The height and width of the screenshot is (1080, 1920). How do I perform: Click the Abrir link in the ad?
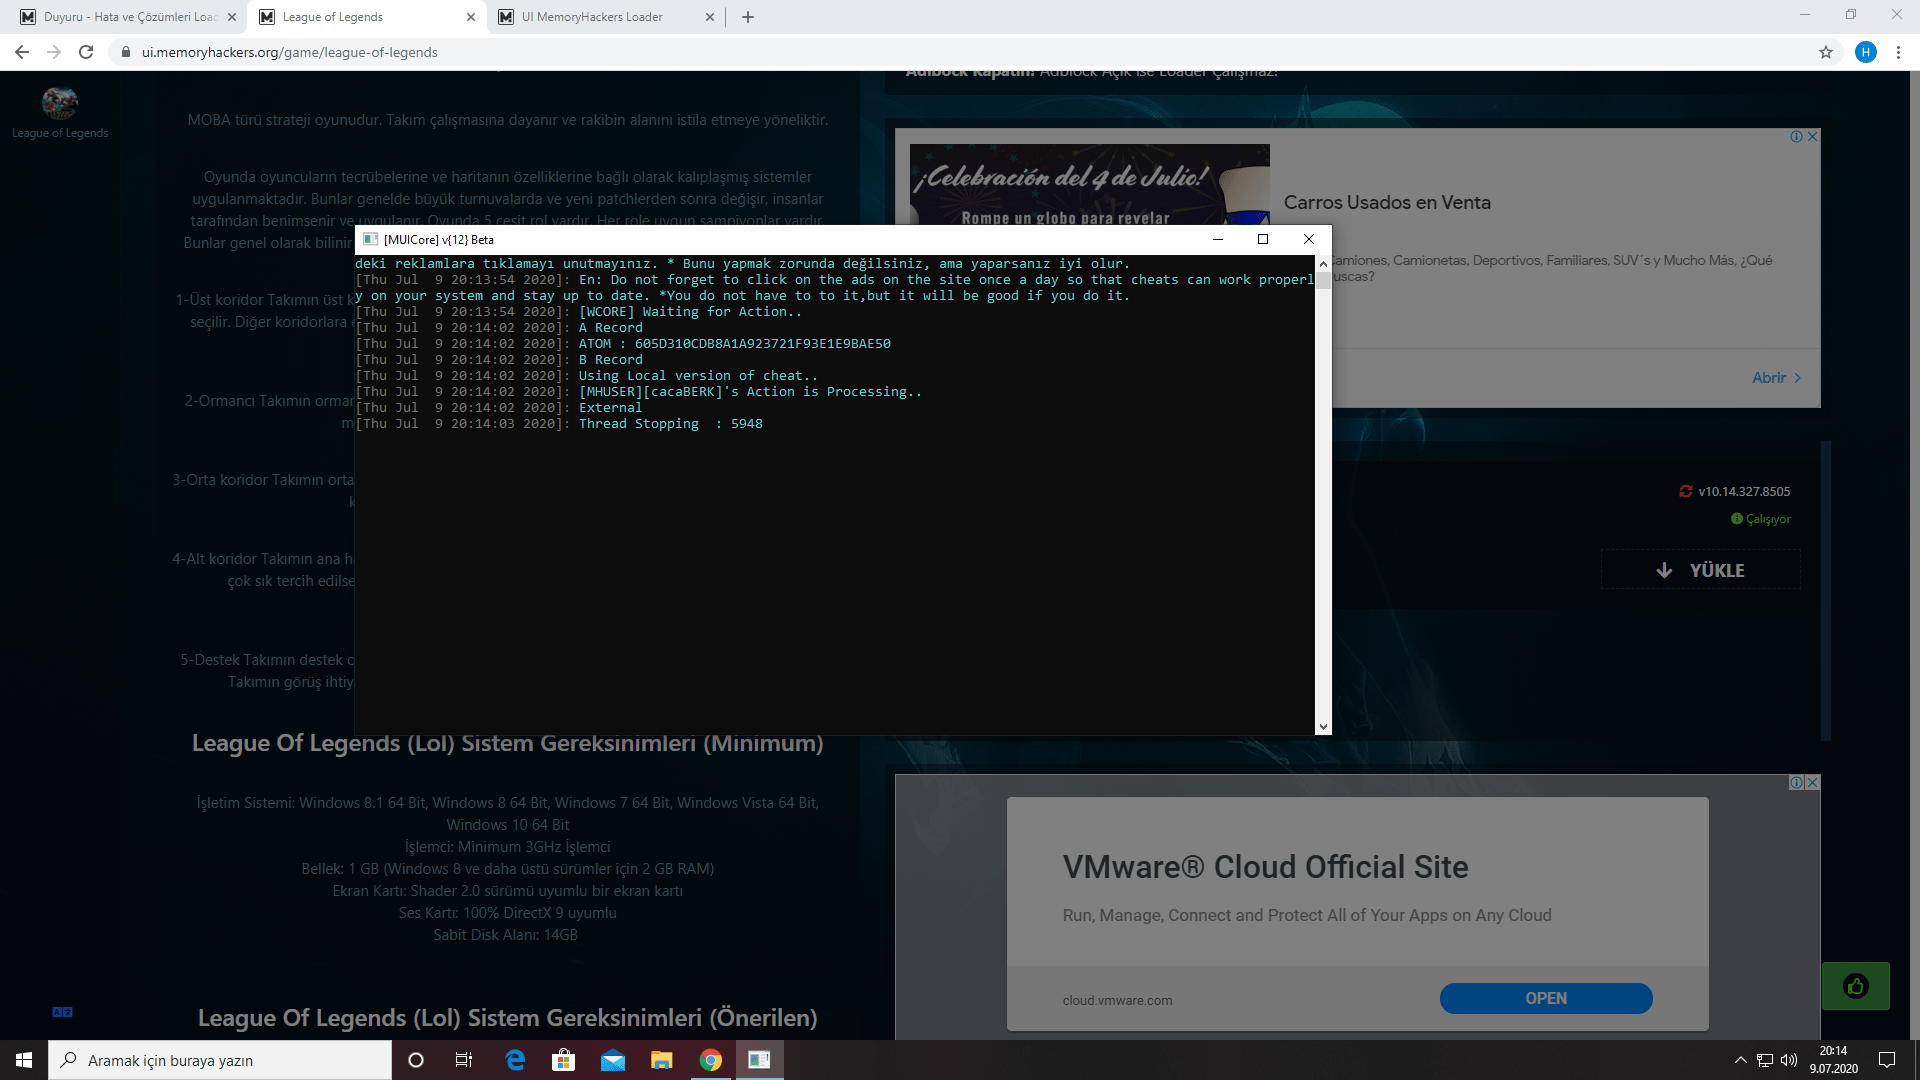tap(1777, 377)
